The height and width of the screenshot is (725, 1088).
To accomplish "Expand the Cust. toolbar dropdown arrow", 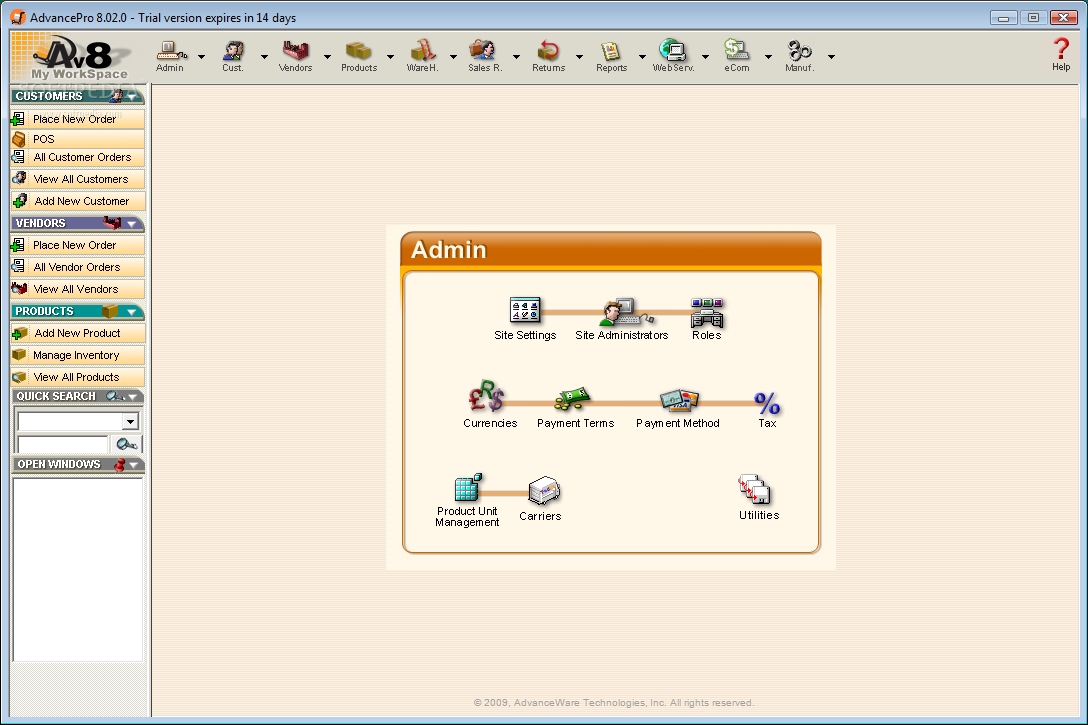I will (264, 57).
